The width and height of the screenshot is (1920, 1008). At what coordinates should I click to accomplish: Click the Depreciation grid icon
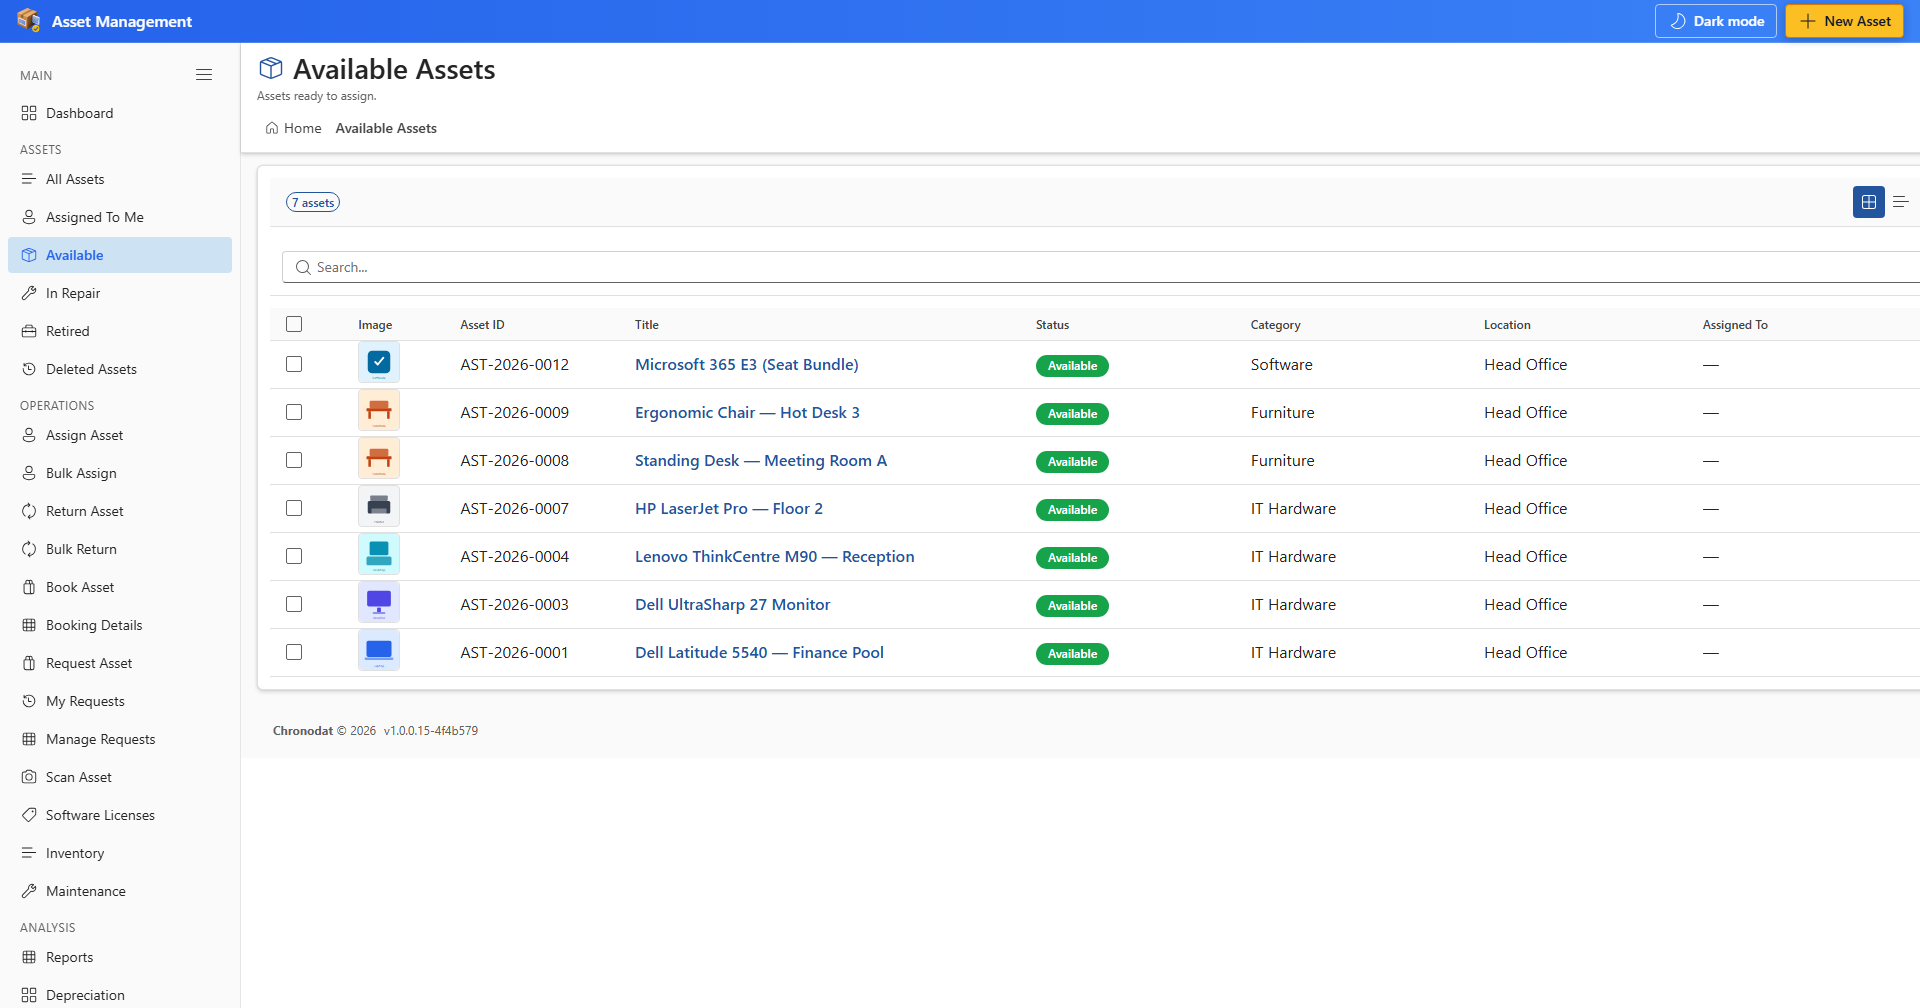pyautogui.click(x=29, y=995)
